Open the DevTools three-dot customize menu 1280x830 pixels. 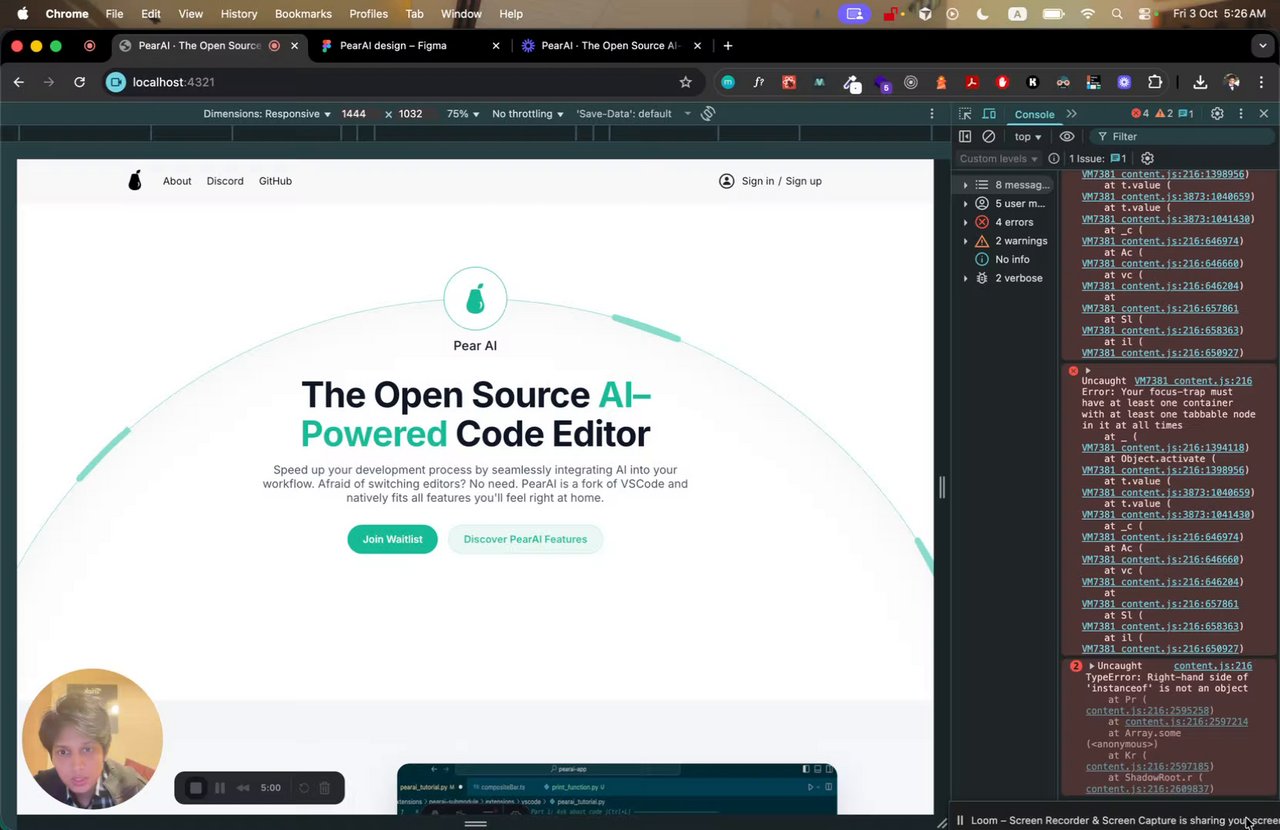tap(1241, 114)
